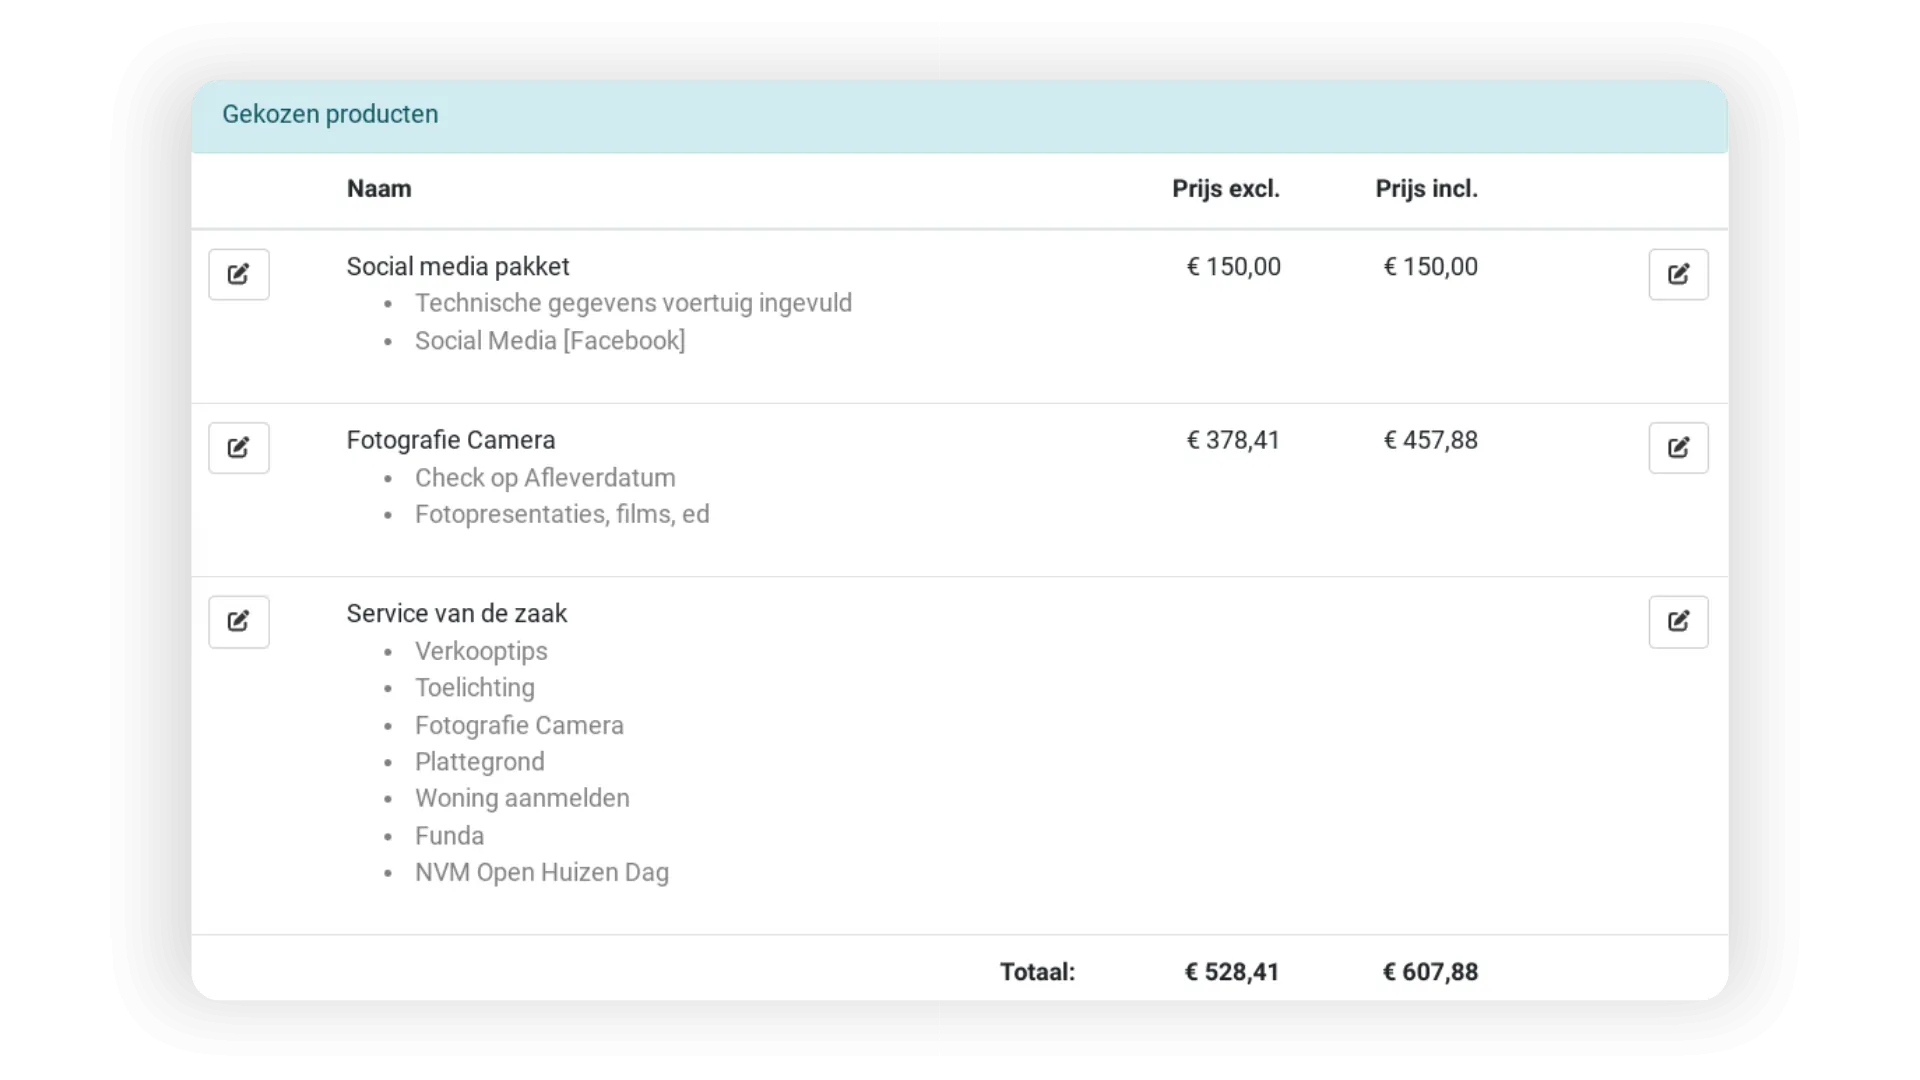This screenshot has width=1920, height=1080.
Task: Click left edit icon for Service van de zaak
Action: point(238,621)
